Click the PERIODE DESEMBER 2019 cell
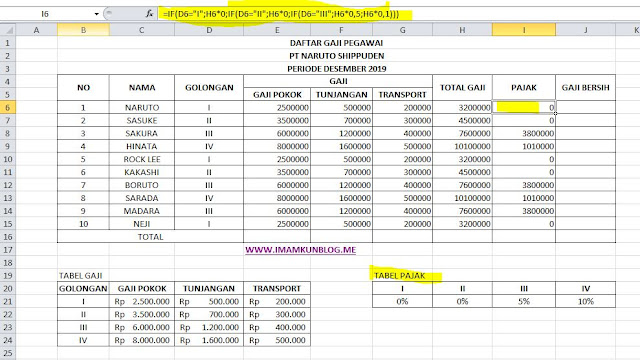Viewport: 640px width, 360px height. coord(336,69)
